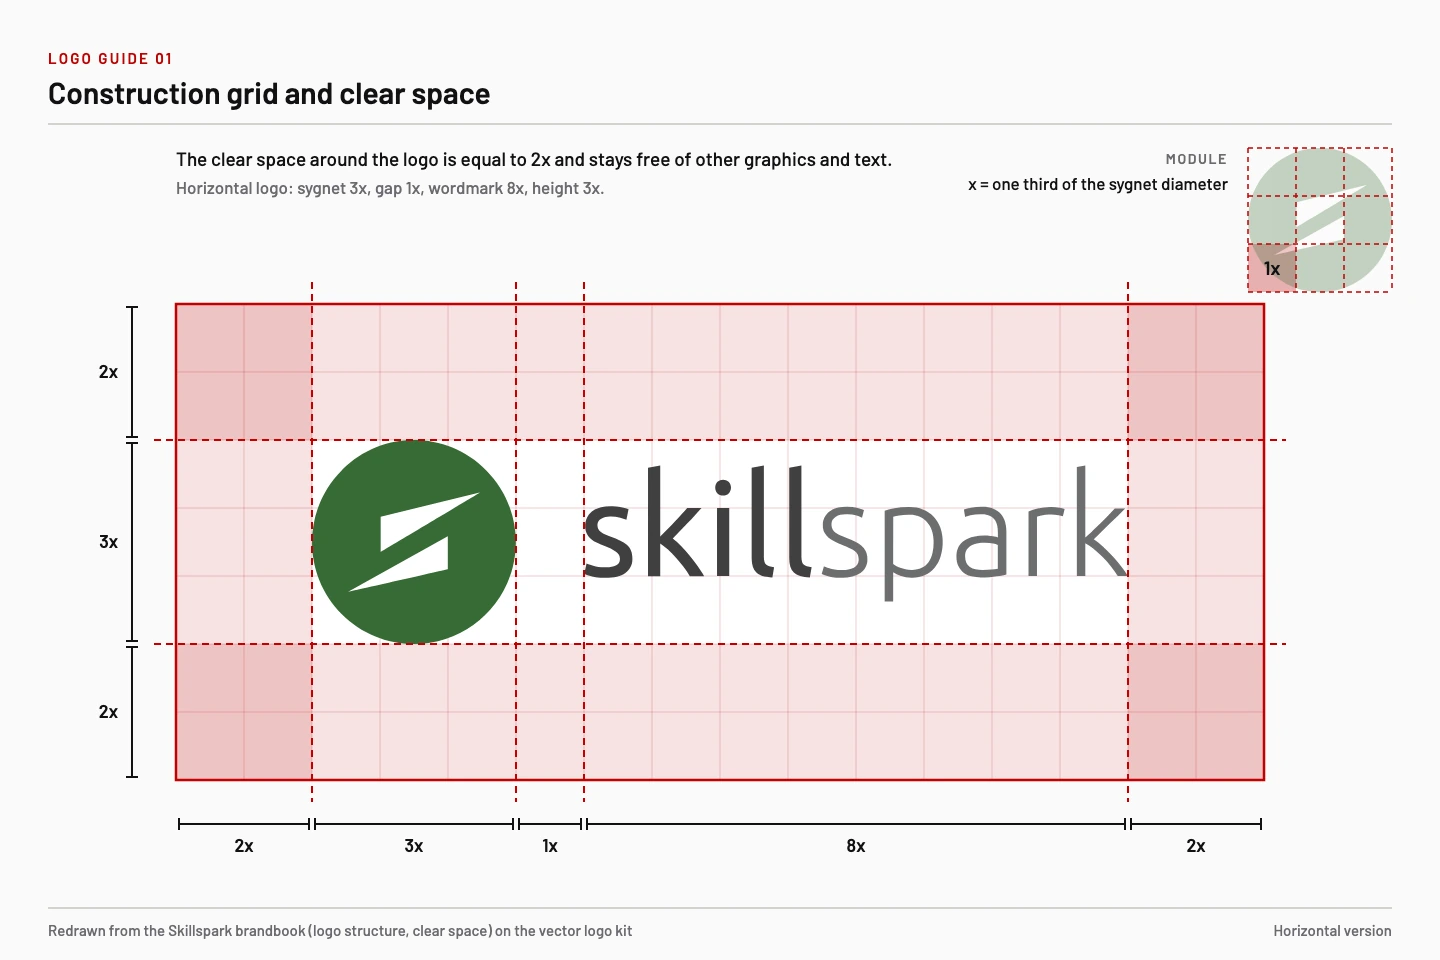Click the clear space description sentence
Viewport: 1440px width, 960px height.
(534, 160)
